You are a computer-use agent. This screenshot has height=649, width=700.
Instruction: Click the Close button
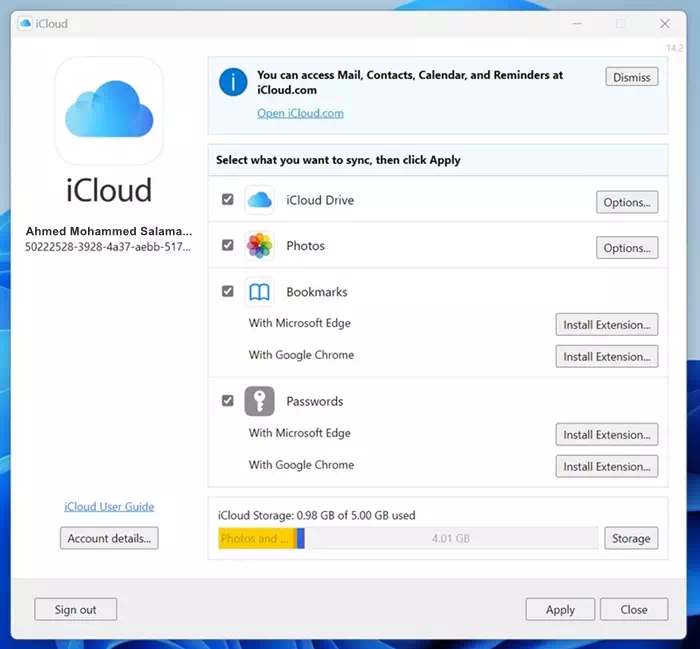point(634,610)
